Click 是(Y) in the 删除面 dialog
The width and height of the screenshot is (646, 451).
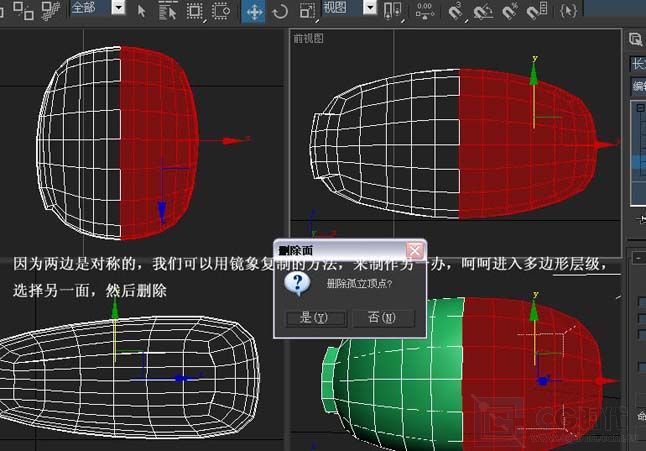coord(316,318)
